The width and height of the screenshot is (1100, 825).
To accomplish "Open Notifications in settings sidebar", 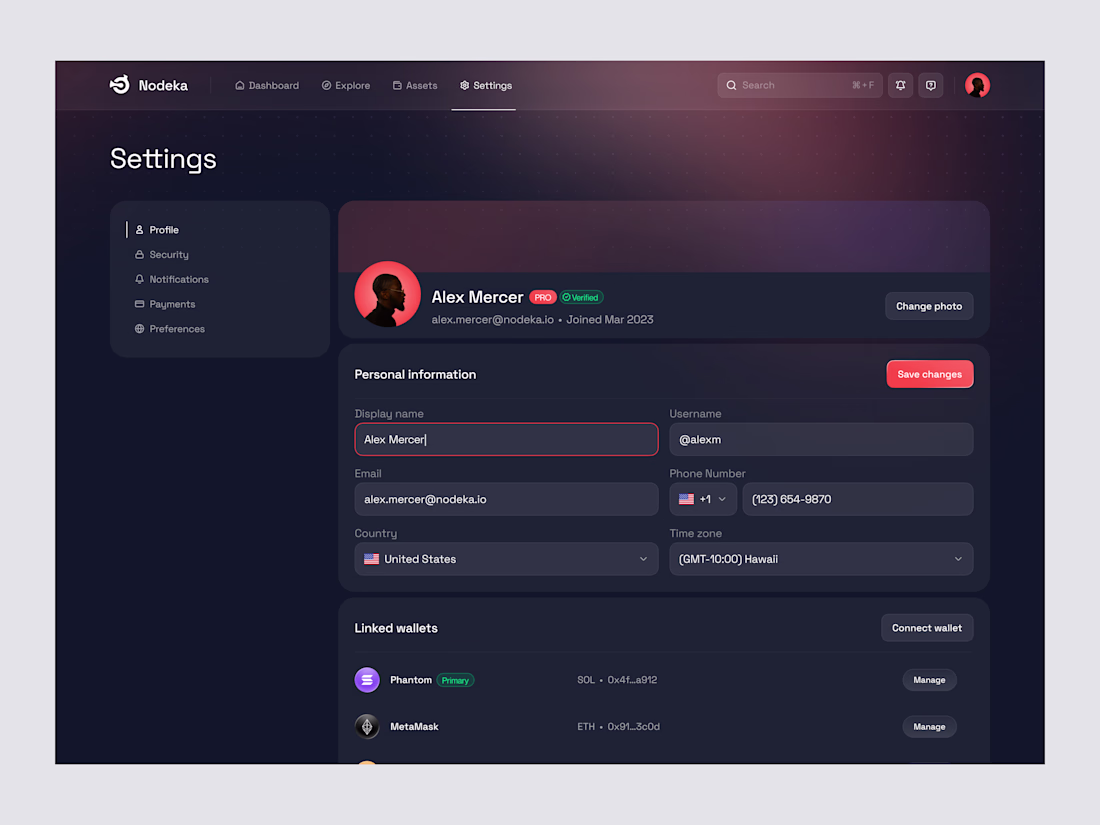I will tap(172, 279).
